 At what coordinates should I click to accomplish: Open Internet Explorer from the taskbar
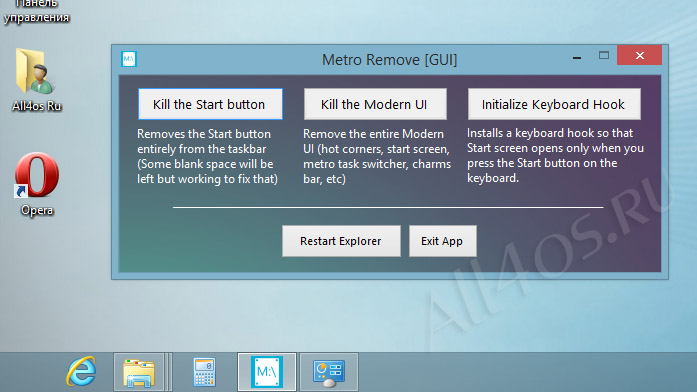81,372
